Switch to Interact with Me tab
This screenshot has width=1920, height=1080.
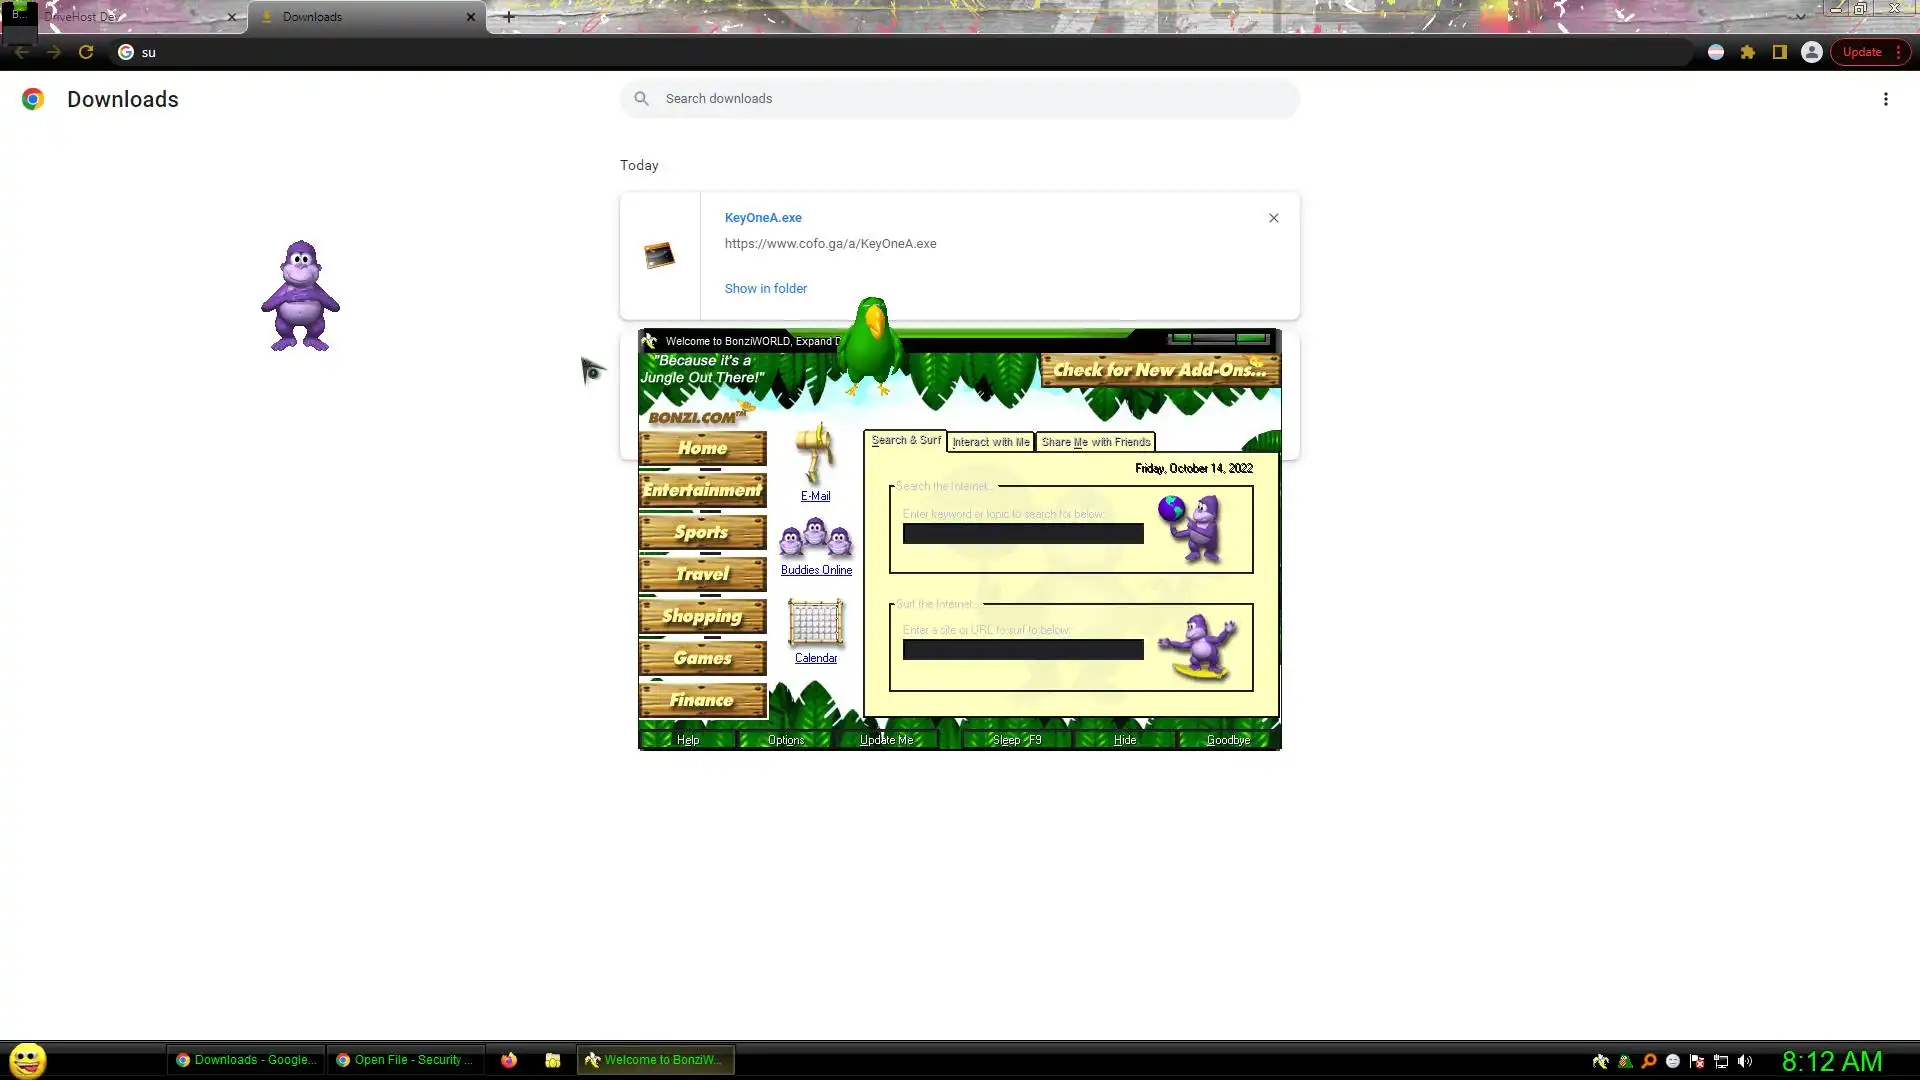pyautogui.click(x=990, y=442)
